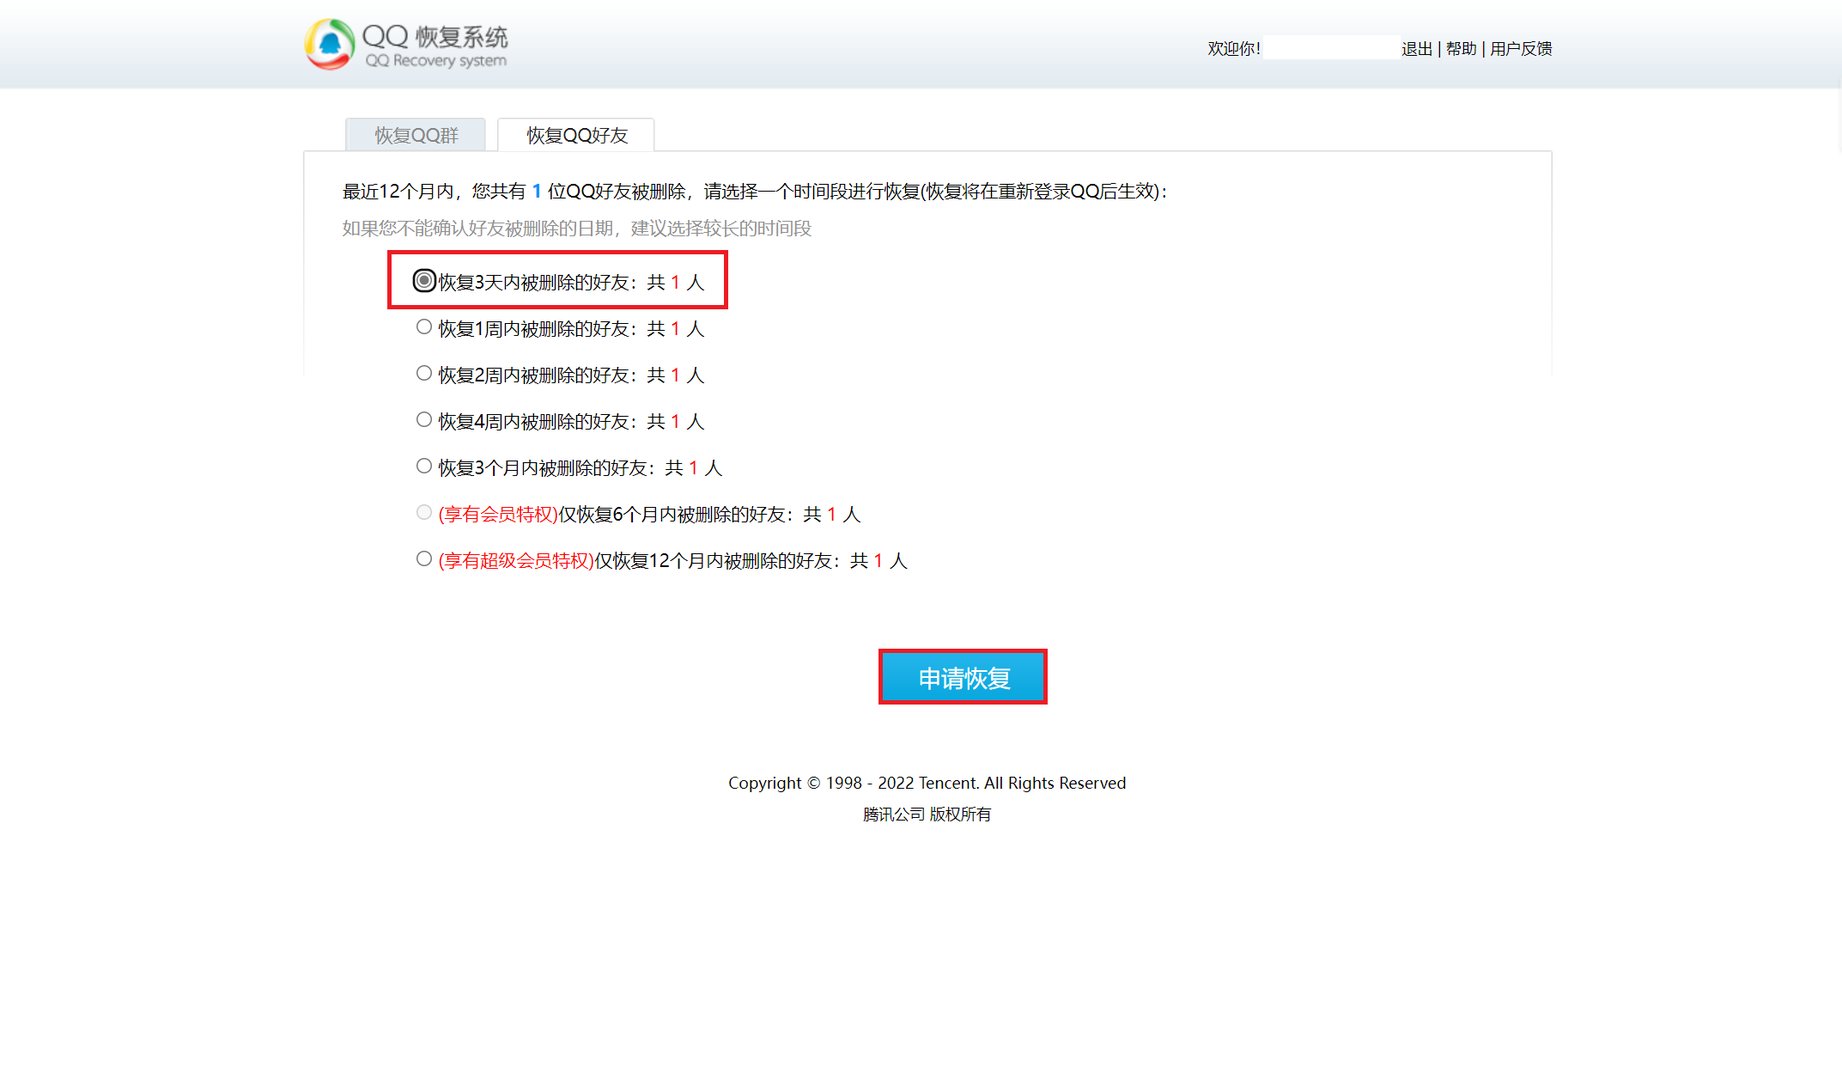This screenshot has width=1842, height=1080.
Task: Switch to the 恢复QQ群 tab
Action: click(414, 135)
